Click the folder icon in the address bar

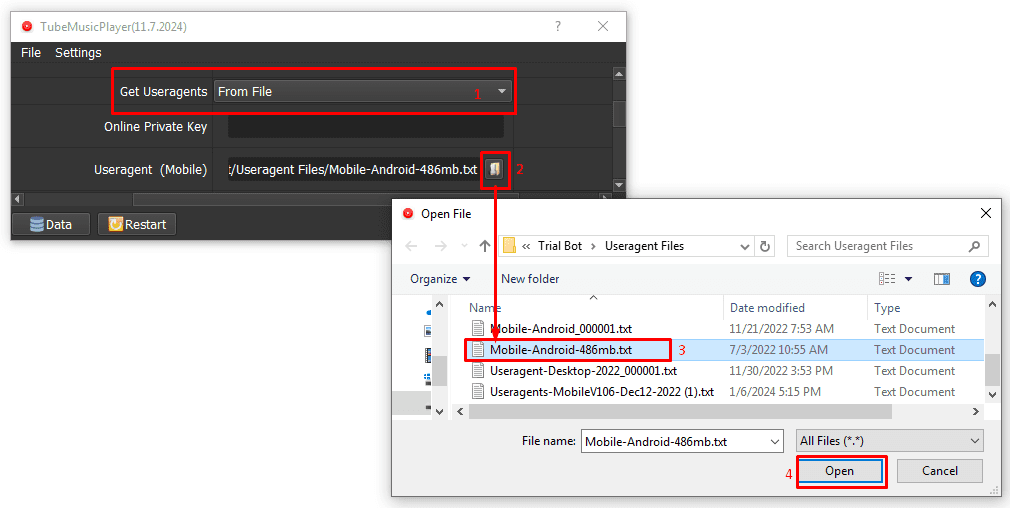tap(510, 246)
